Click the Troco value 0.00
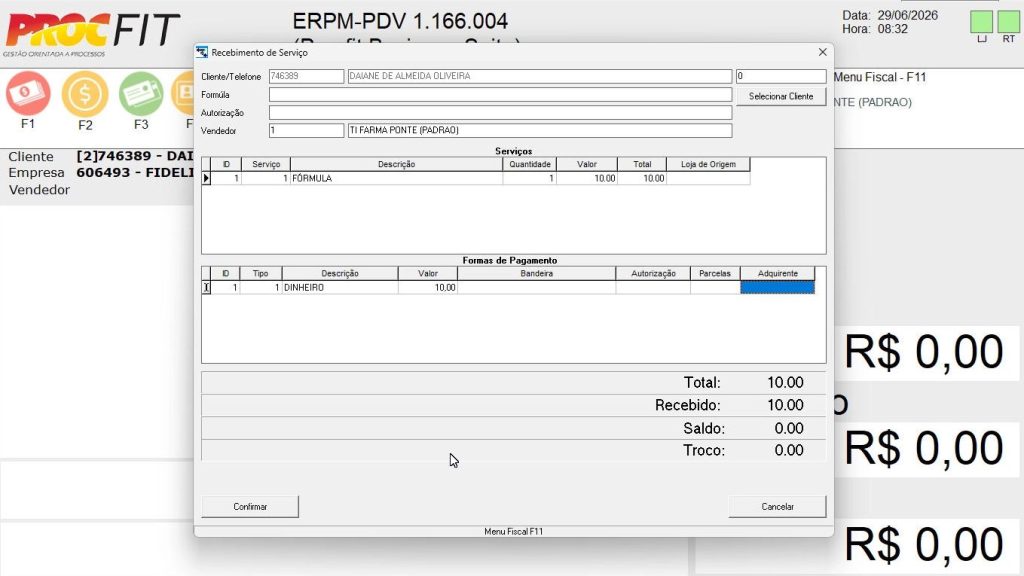The width and height of the screenshot is (1024, 576). coord(789,451)
